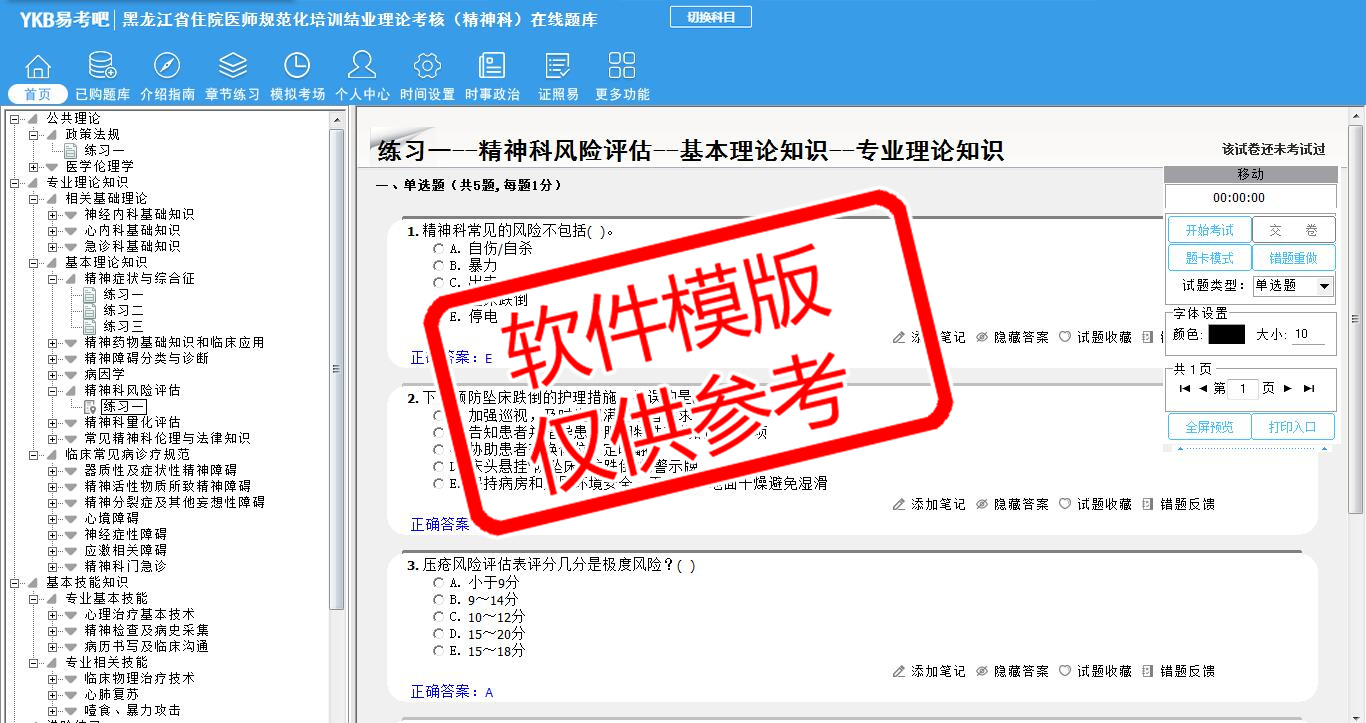Select option E 15～18分 in question 3
Image resolution: width=1366 pixels, height=723 pixels.
point(438,651)
